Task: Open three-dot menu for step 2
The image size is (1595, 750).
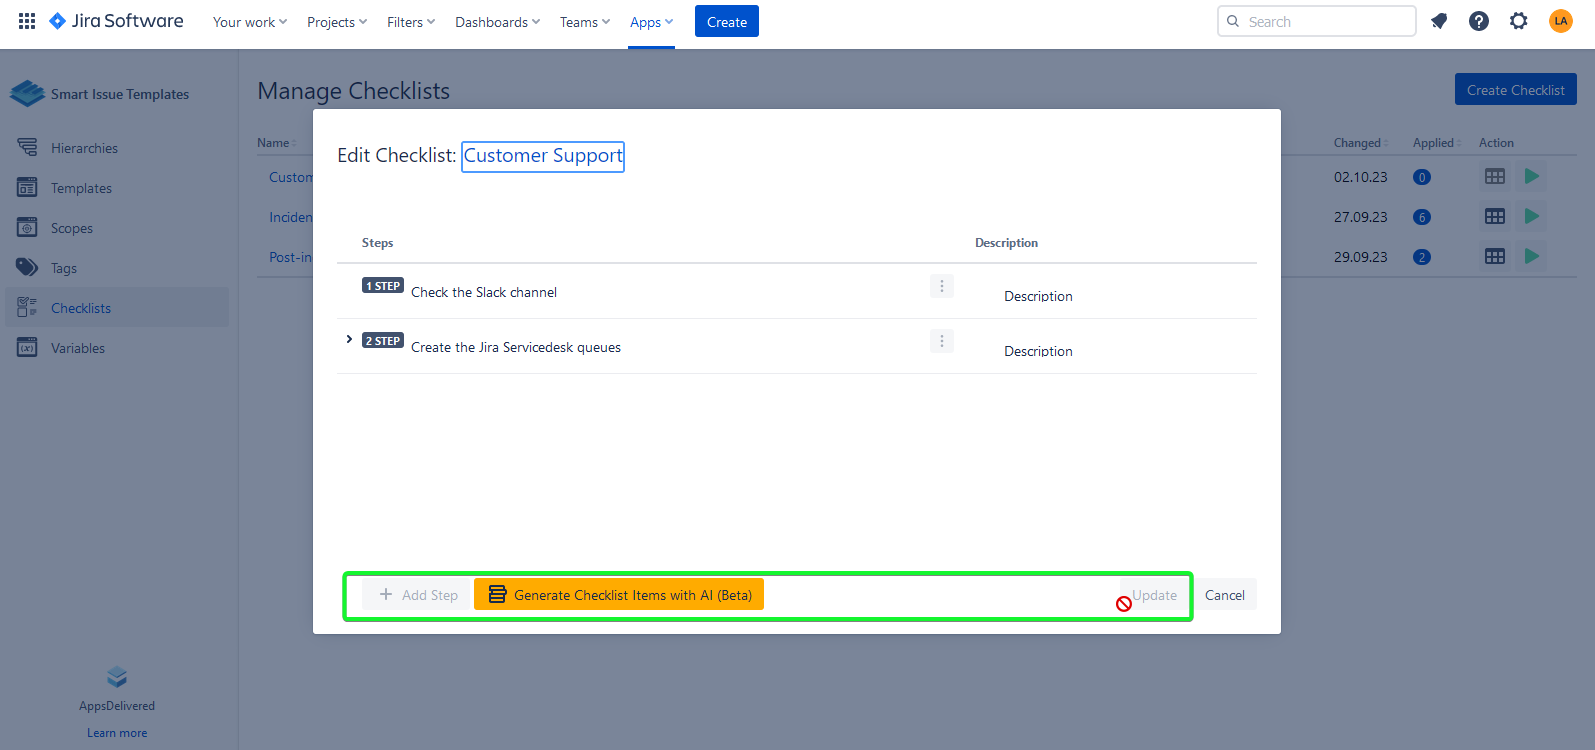Action: pyautogui.click(x=941, y=341)
